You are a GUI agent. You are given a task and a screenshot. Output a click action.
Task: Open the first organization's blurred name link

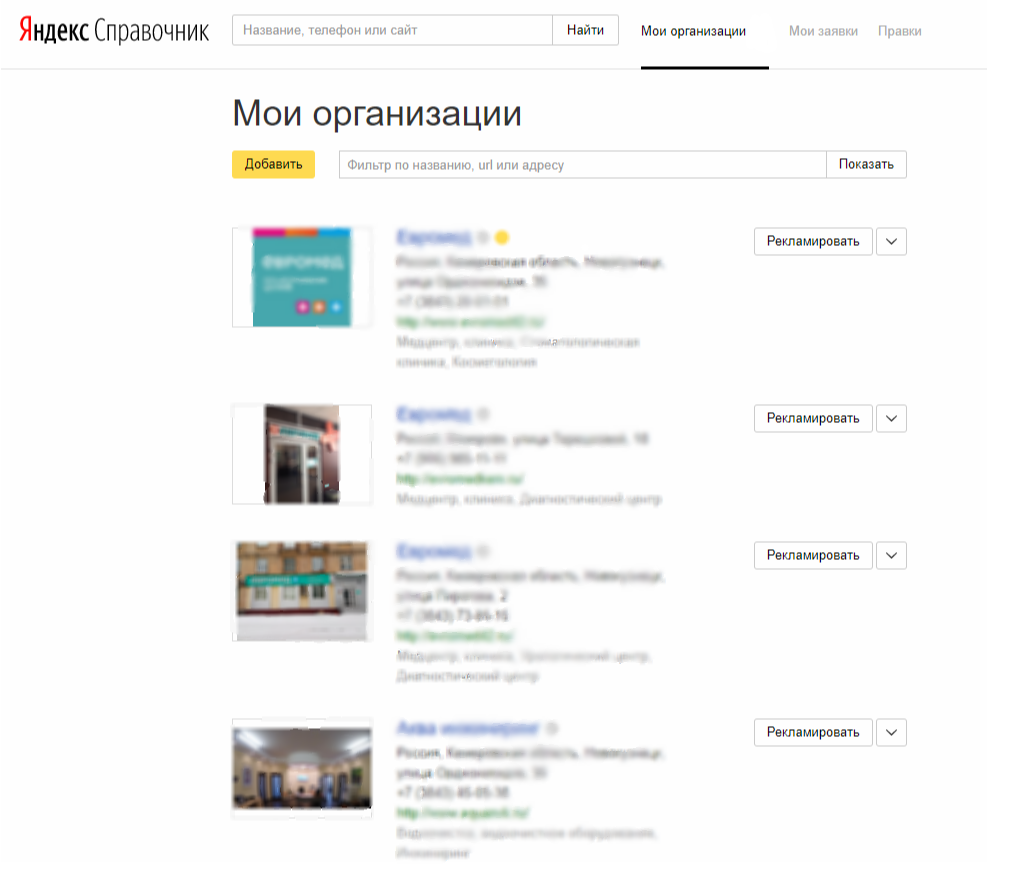(x=434, y=237)
